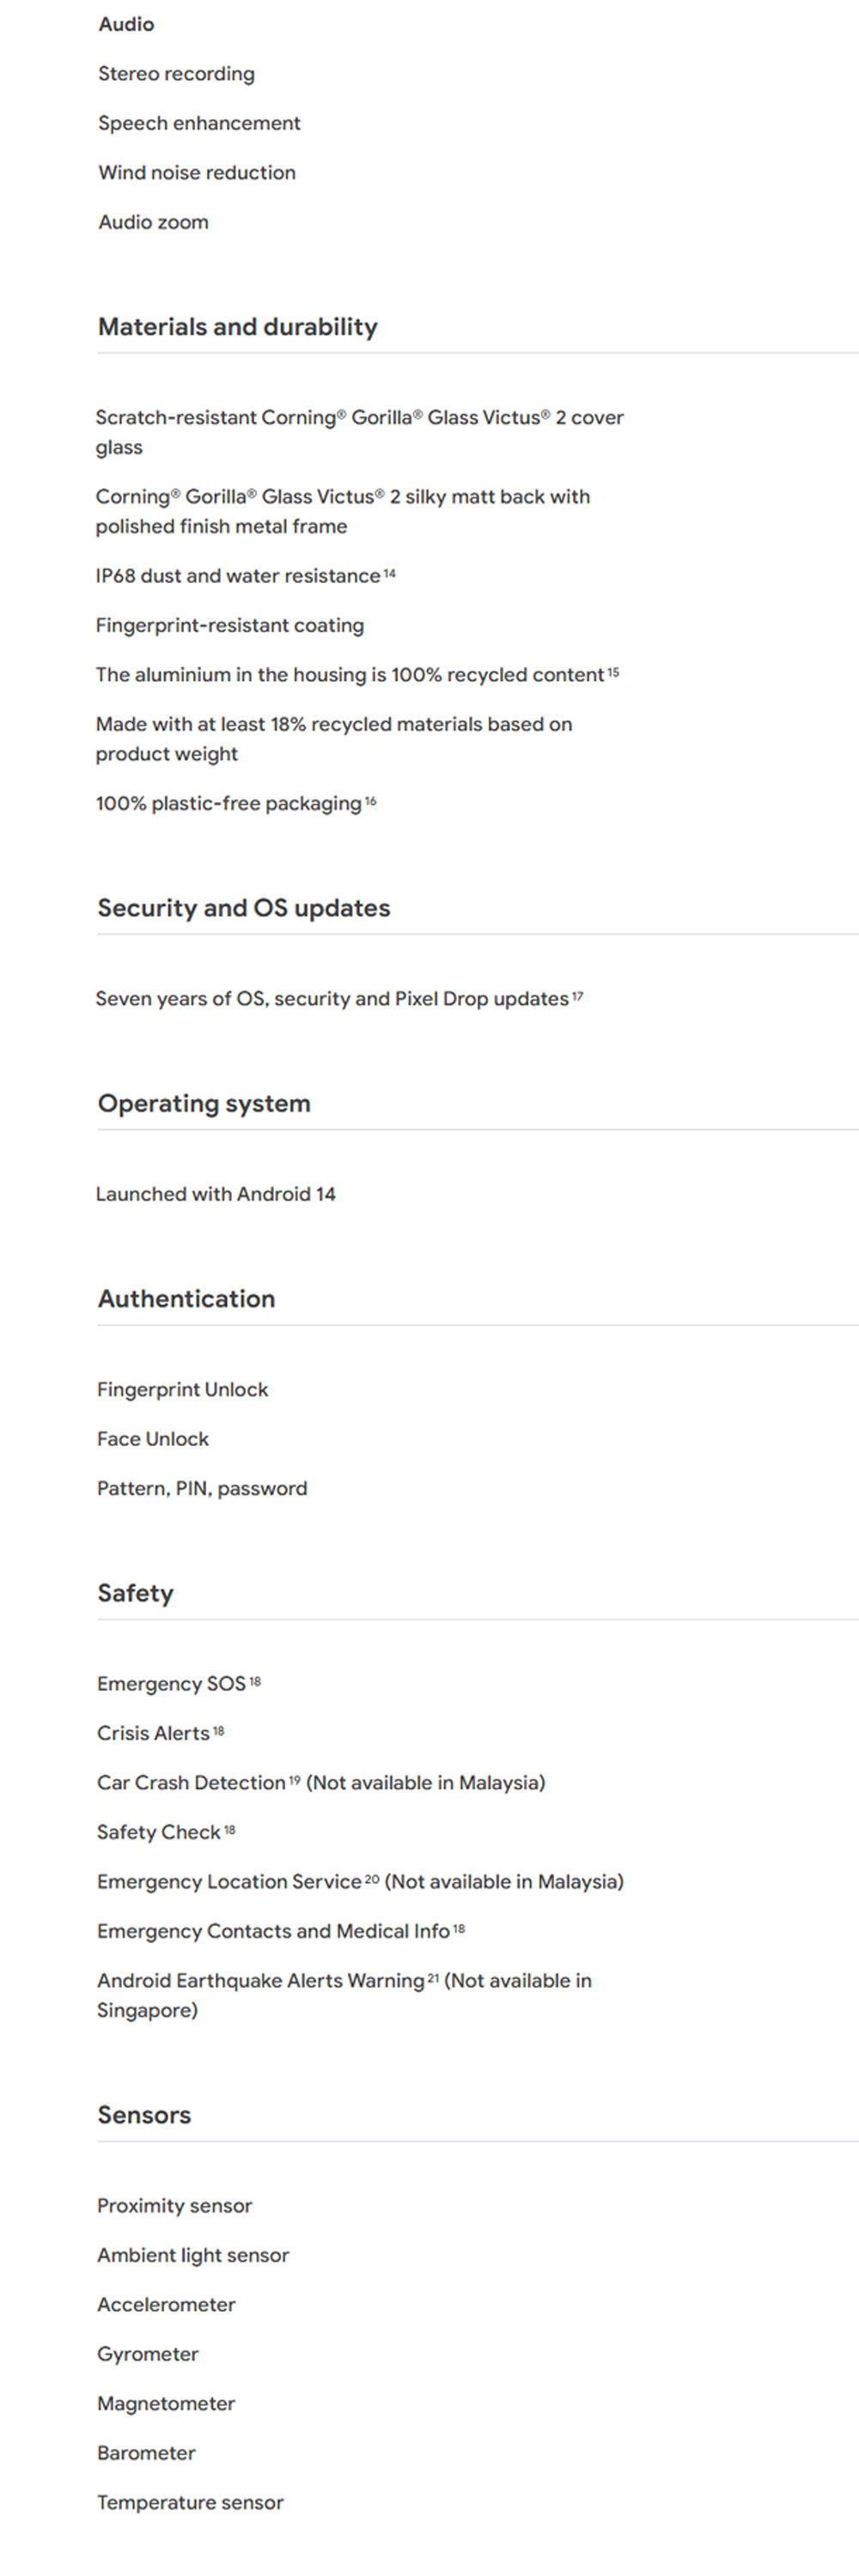Click the Materials and durability heading

tap(238, 327)
